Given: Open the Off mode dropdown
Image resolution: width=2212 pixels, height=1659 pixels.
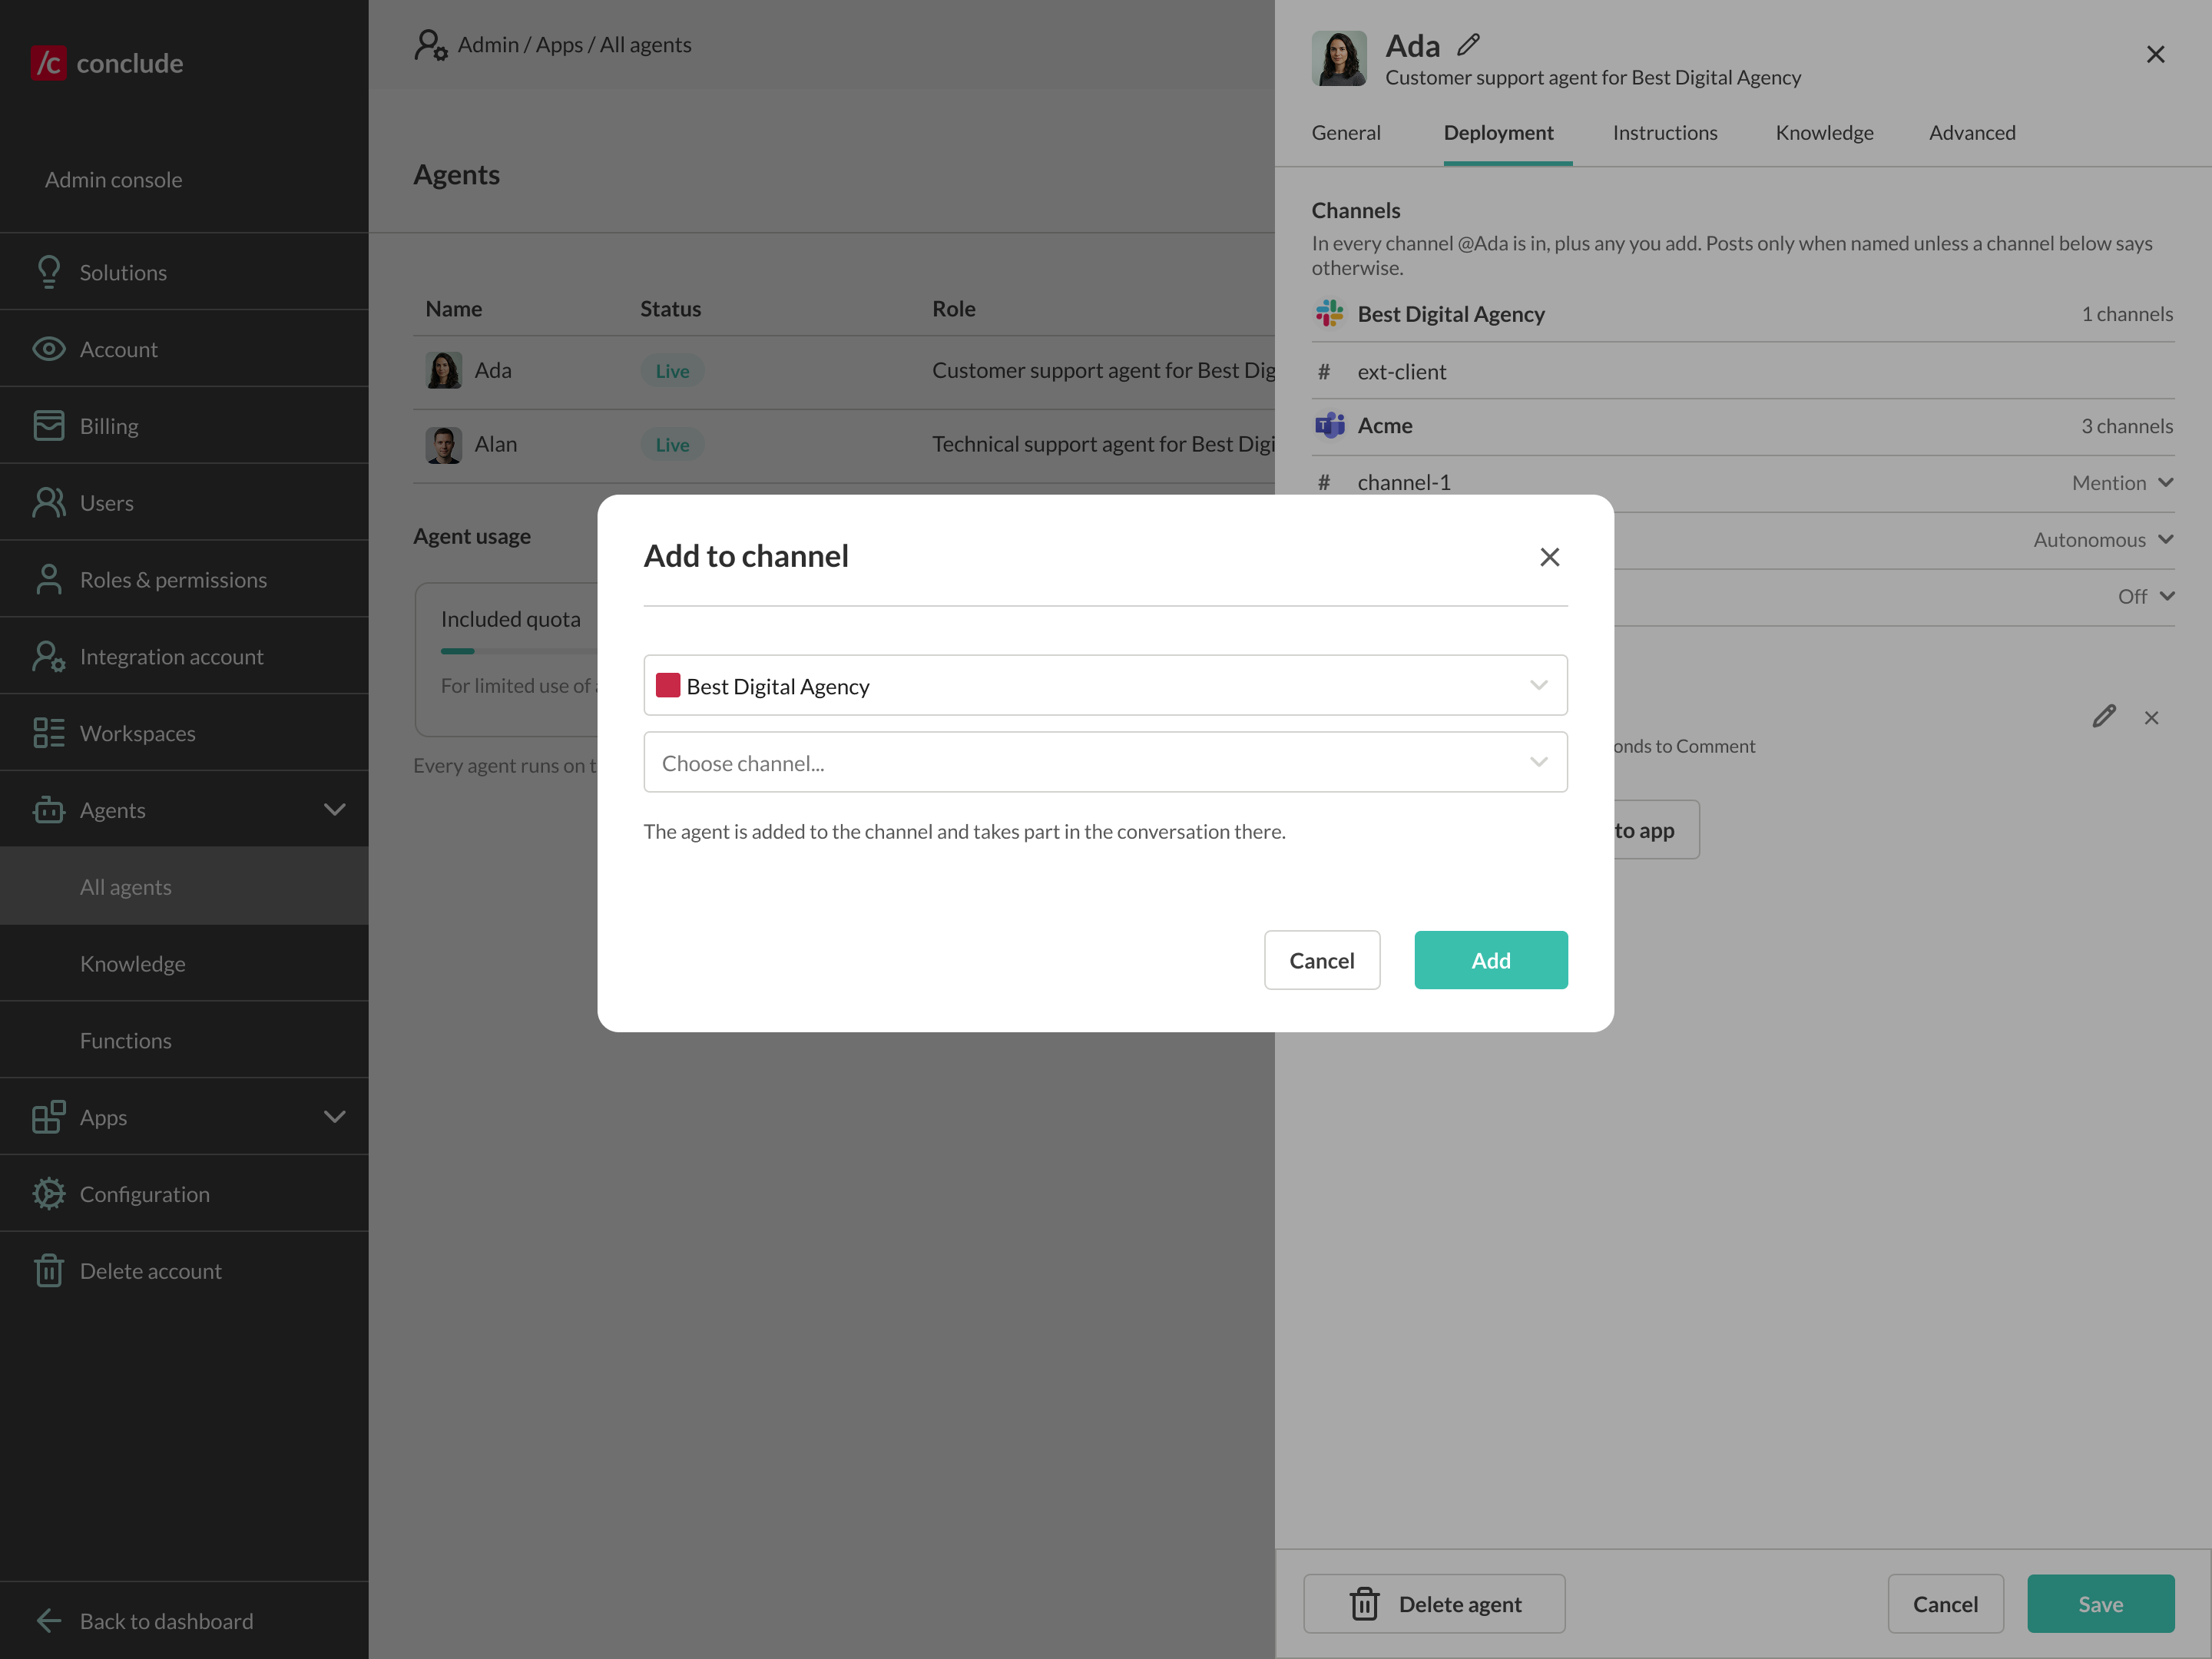Looking at the screenshot, I should (x=2146, y=597).
